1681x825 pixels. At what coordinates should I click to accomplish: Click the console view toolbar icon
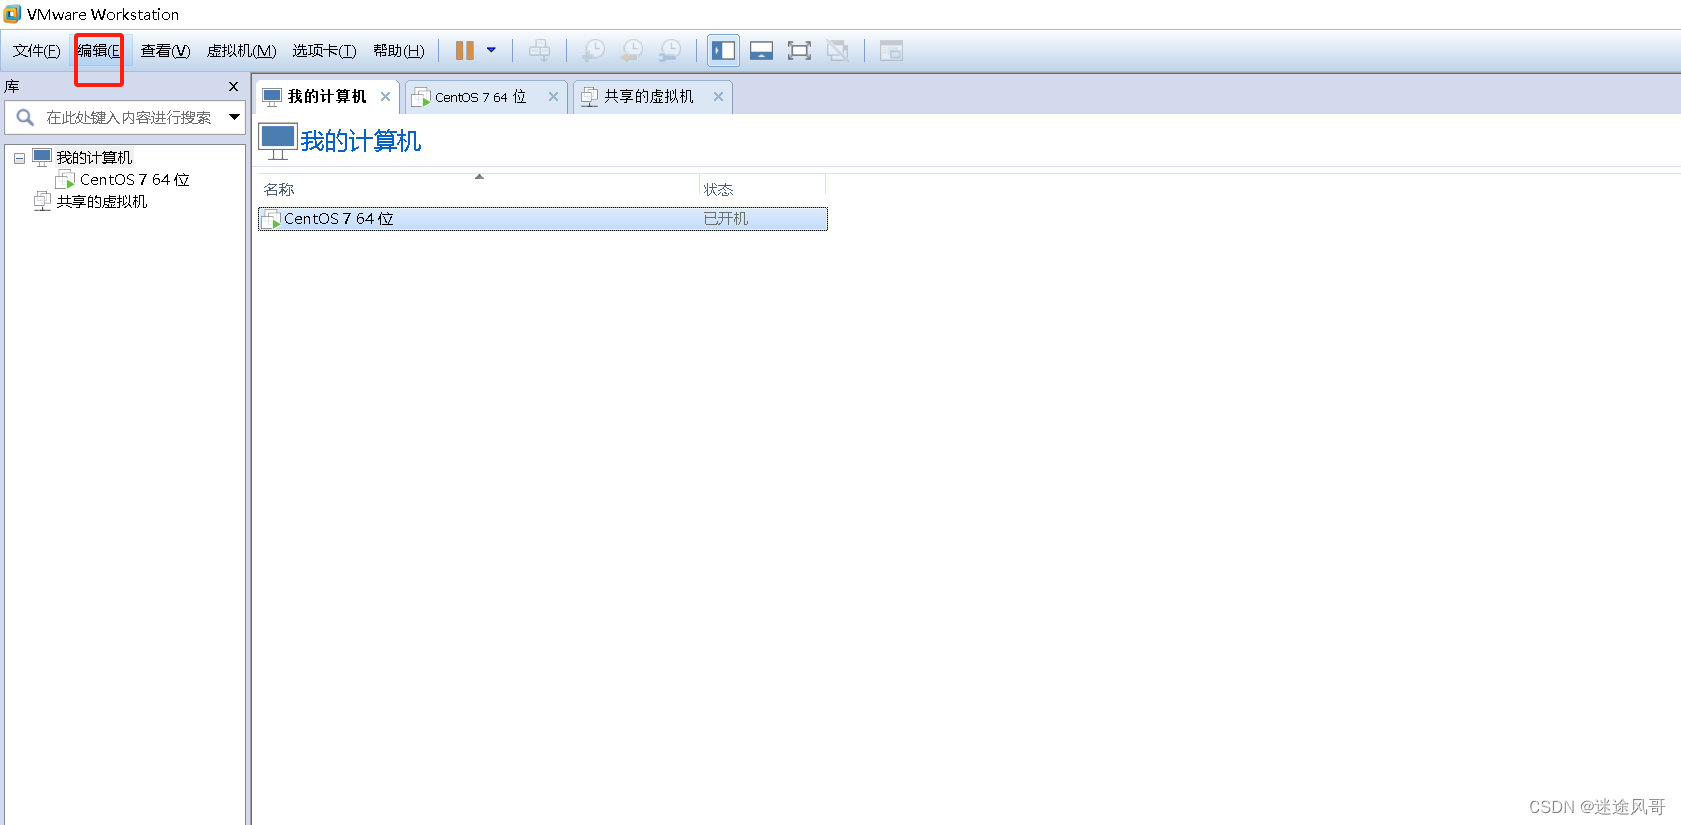click(891, 50)
